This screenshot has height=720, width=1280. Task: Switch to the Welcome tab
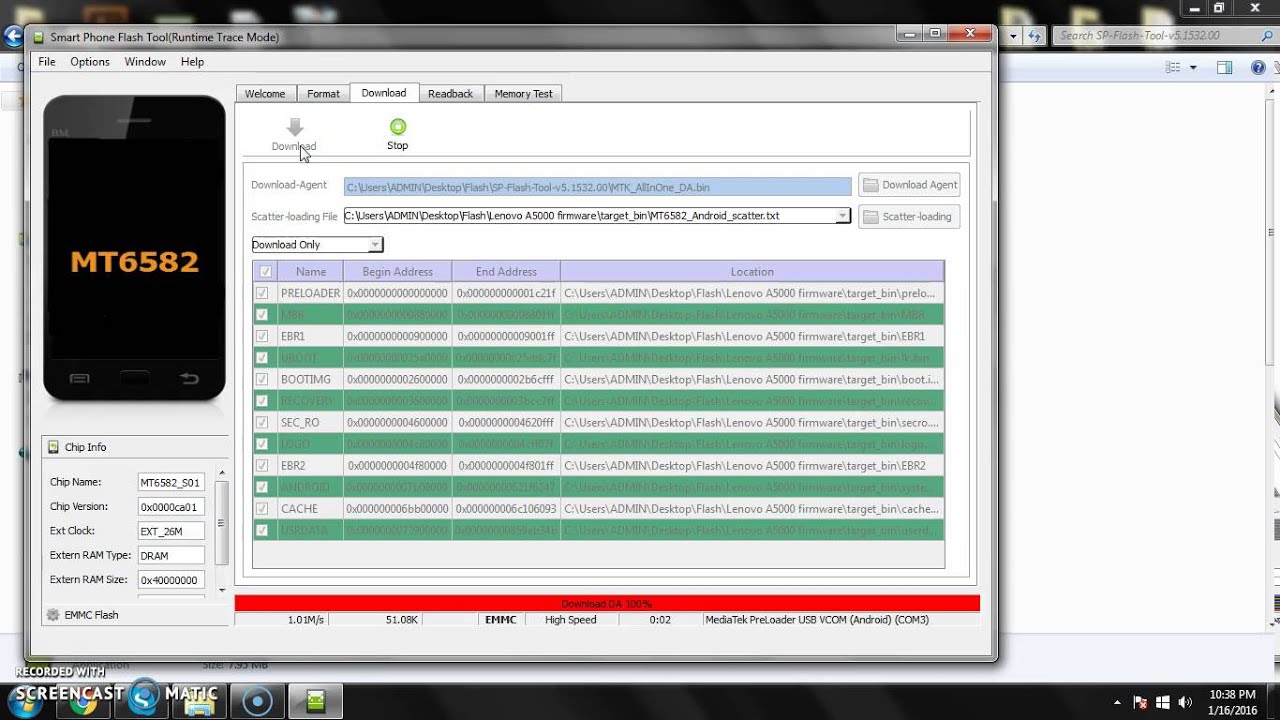click(265, 93)
